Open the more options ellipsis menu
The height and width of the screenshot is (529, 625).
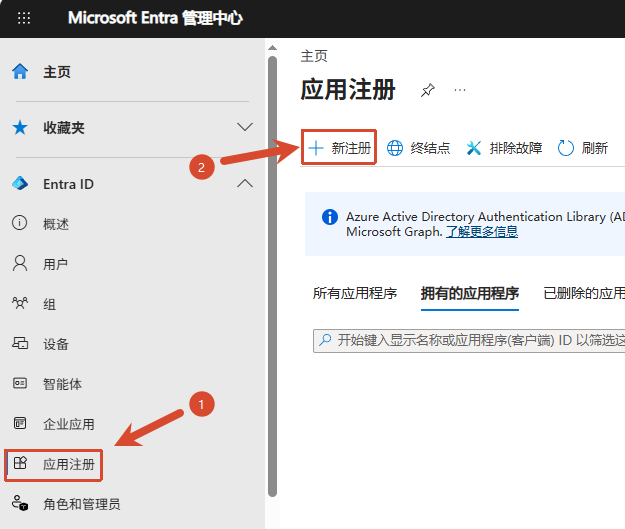click(x=460, y=90)
